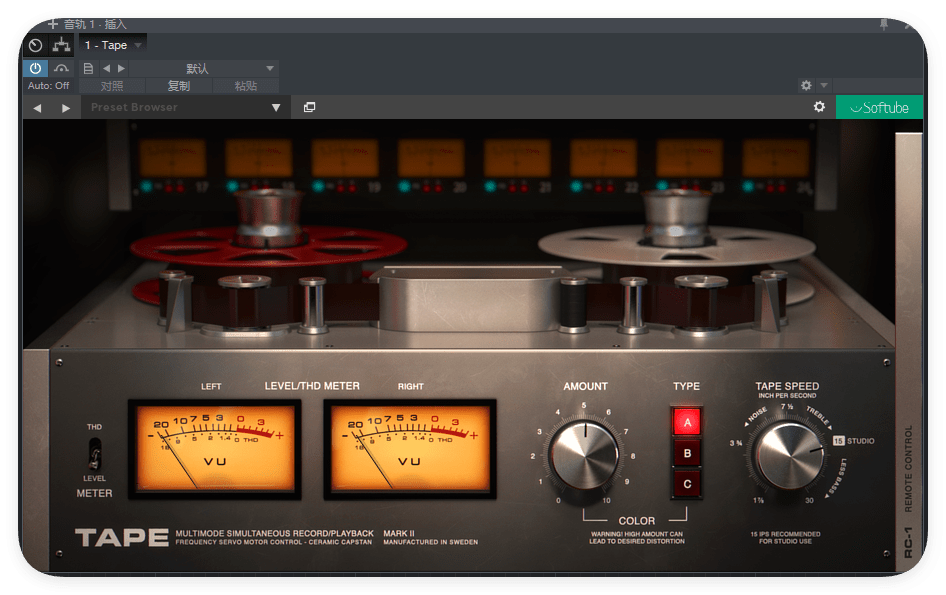Expand the small arrow beside the host gear icon

pyautogui.click(x=824, y=85)
